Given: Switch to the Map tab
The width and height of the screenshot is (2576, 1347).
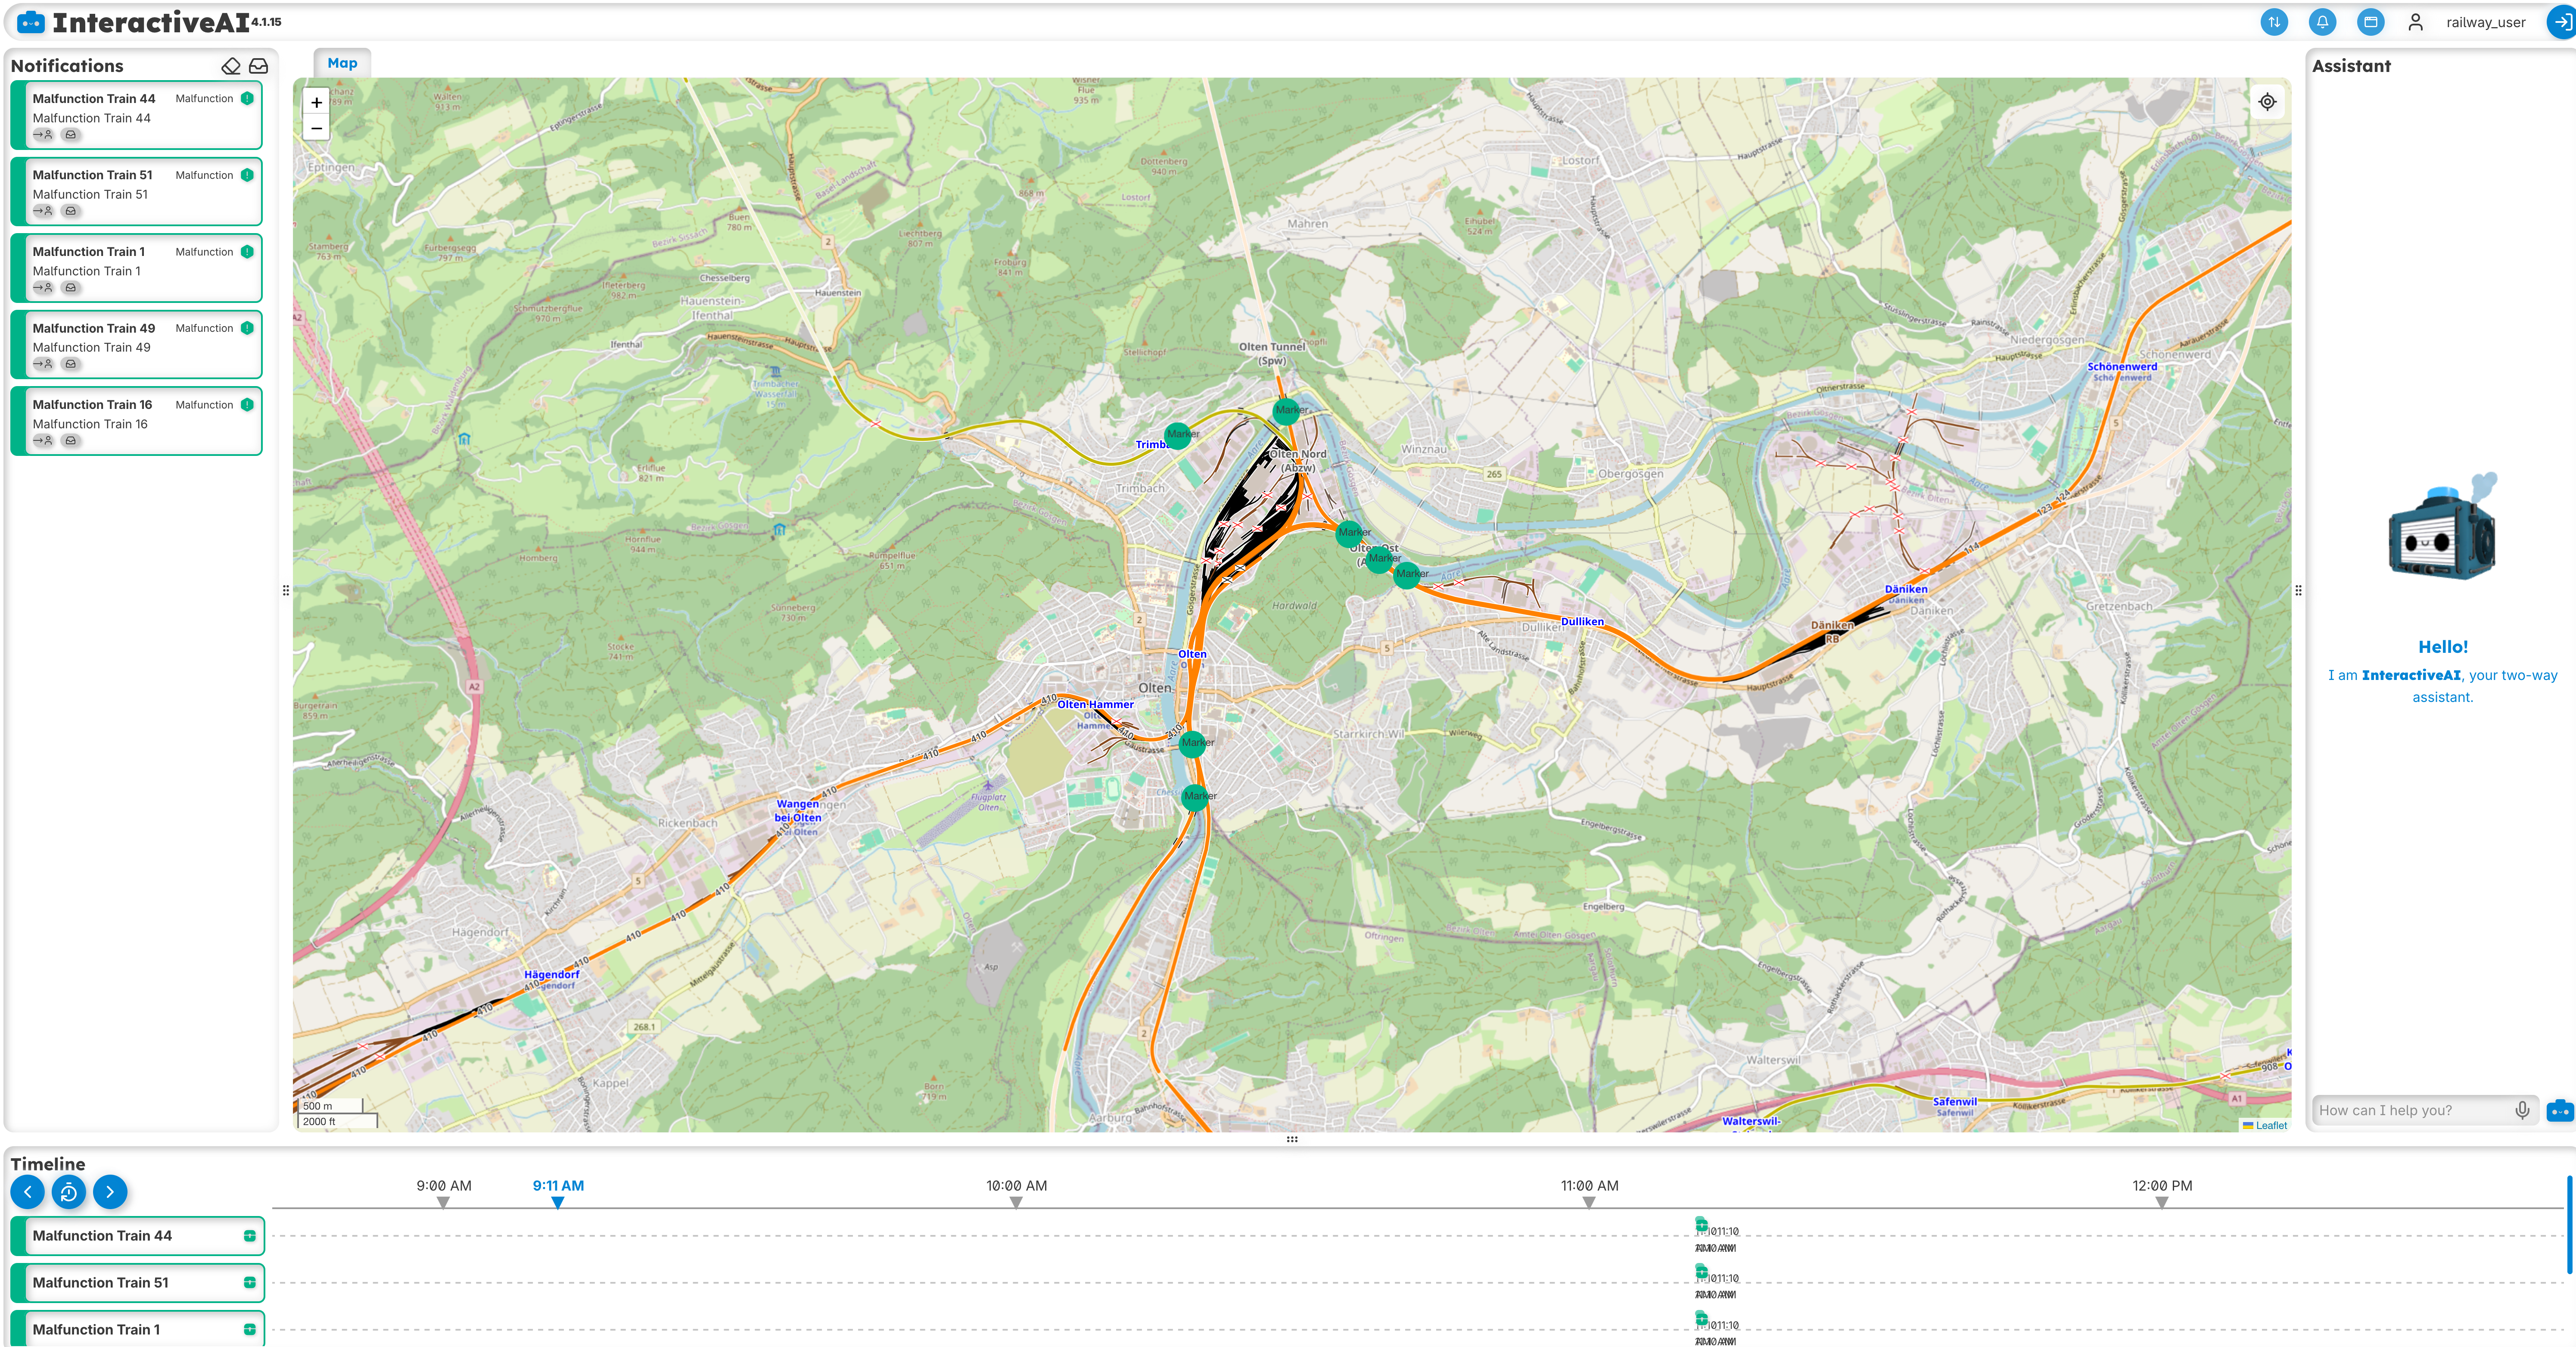Looking at the screenshot, I should (342, 63).
